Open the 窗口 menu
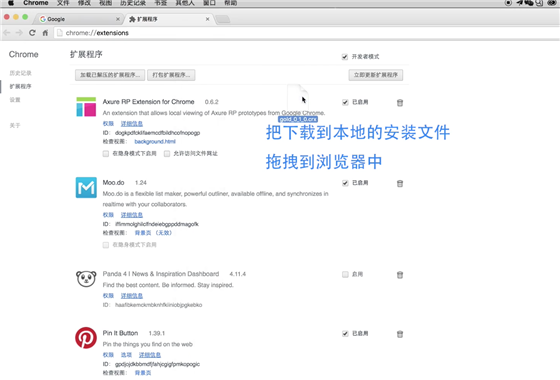 click(x=209, y=3)
